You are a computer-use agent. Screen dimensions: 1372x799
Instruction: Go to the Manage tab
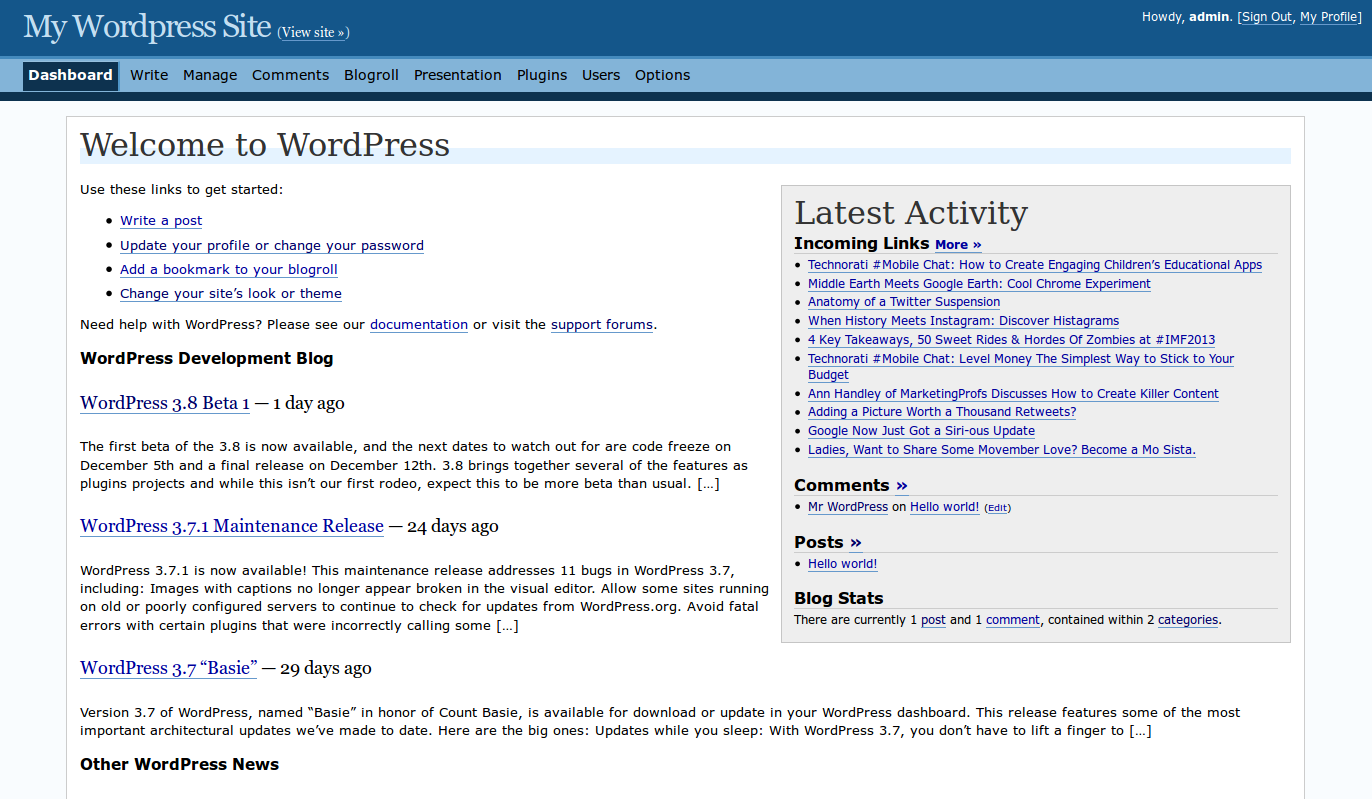coord(210,75)
